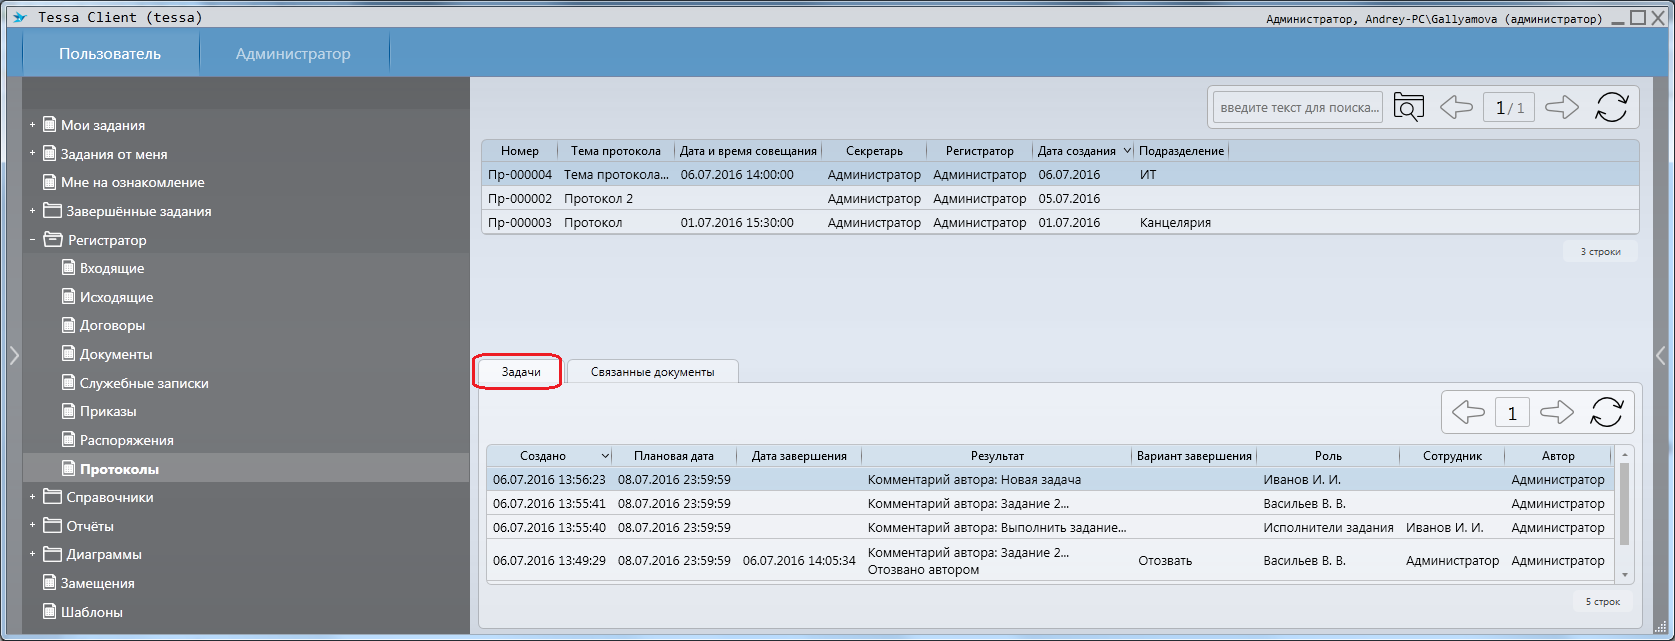Refresh the protocols list in top toolbar
Screen dimensions: 1675x641
coord(1611,108)
